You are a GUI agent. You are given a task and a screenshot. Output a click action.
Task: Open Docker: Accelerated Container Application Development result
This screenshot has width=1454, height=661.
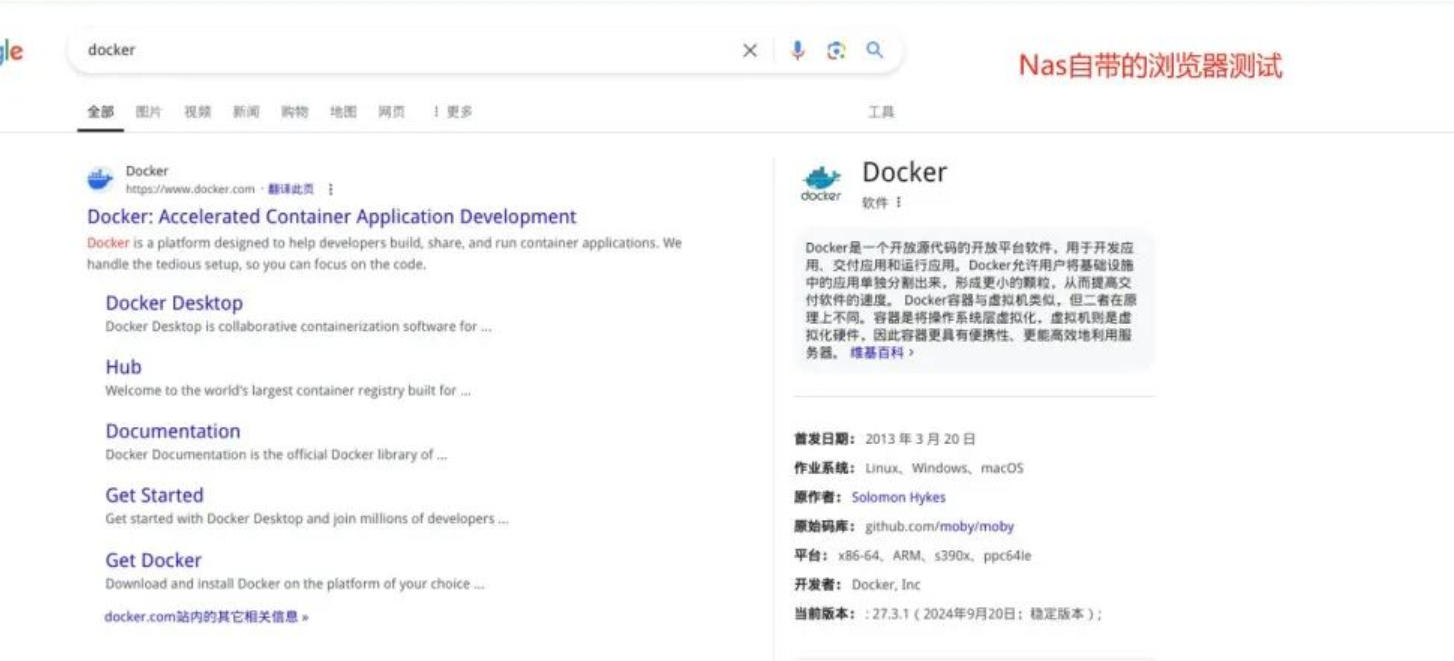(331, 217)
